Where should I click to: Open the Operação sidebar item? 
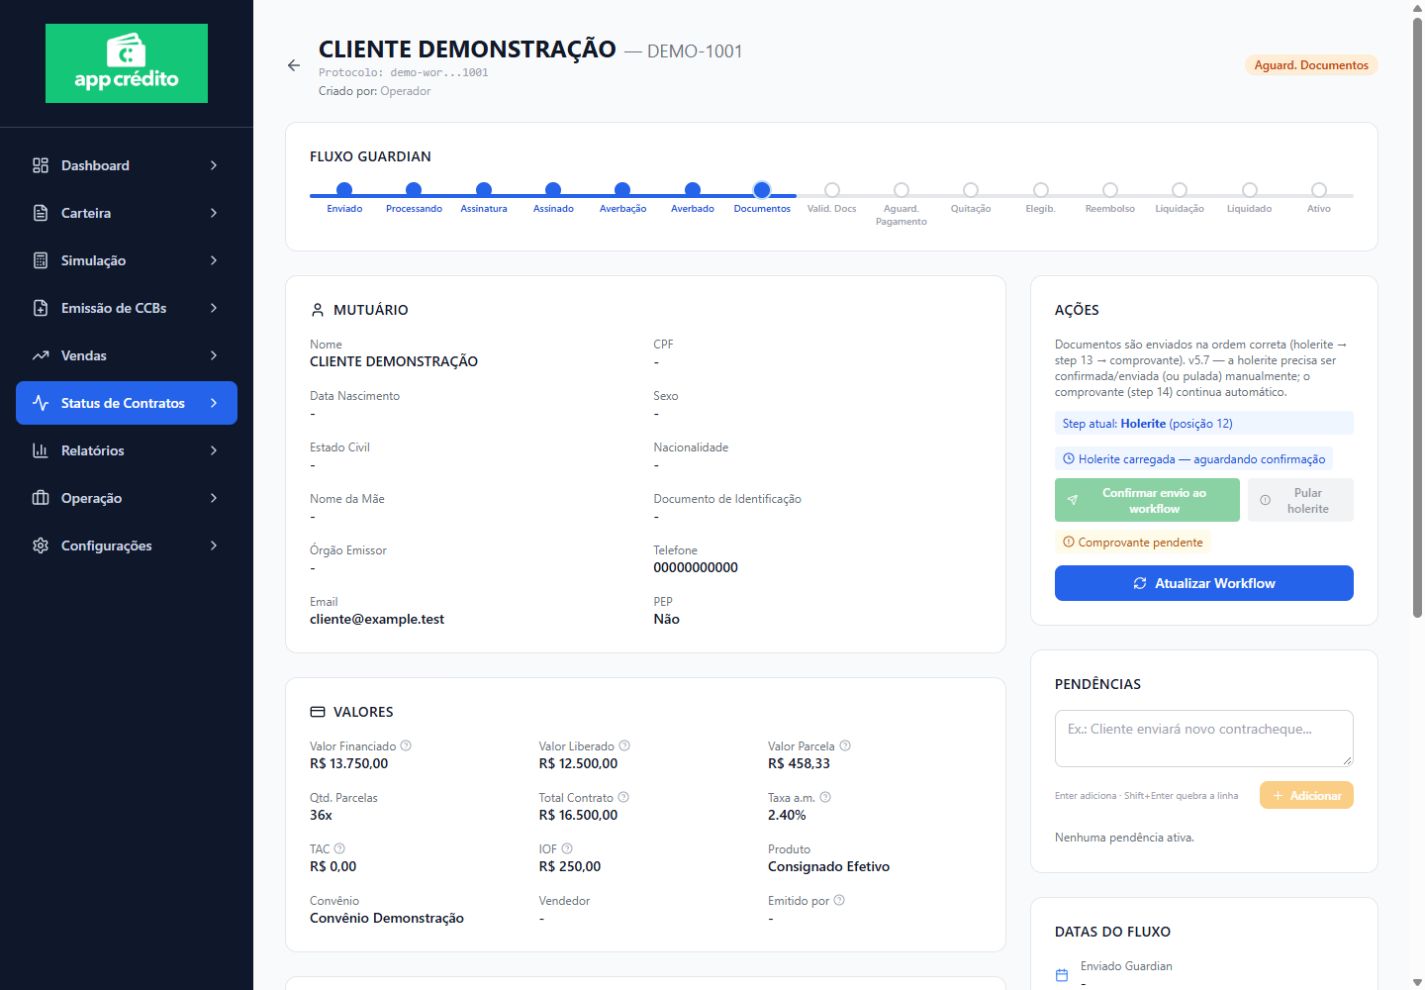[126, 498]
